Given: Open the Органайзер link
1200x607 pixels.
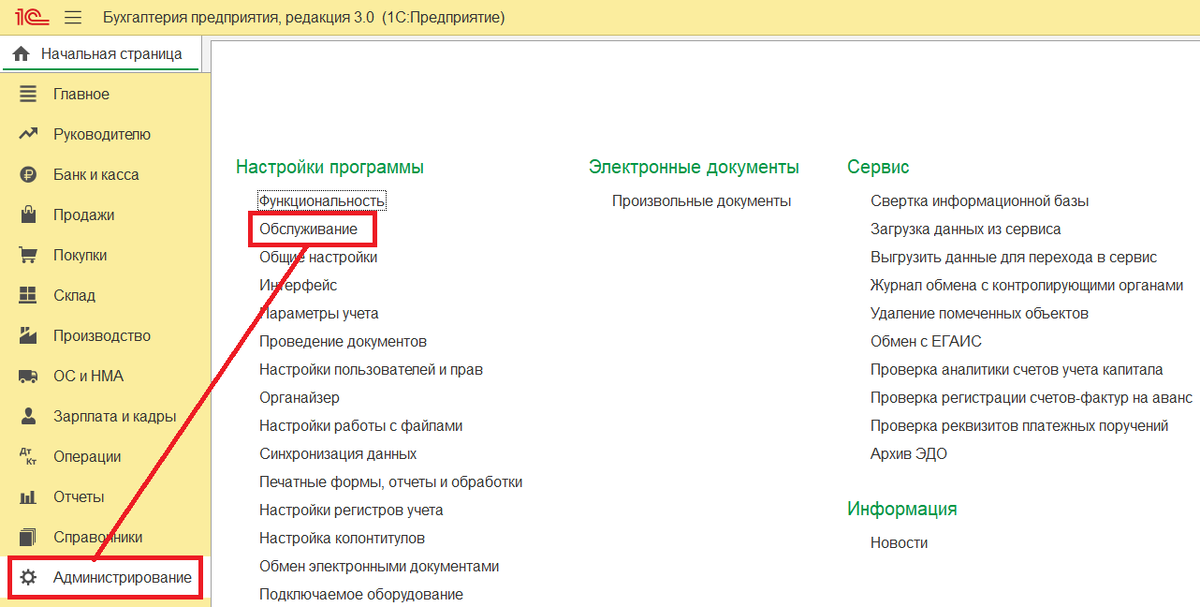Looking at the screenshot, I should (x=299, y=397).
